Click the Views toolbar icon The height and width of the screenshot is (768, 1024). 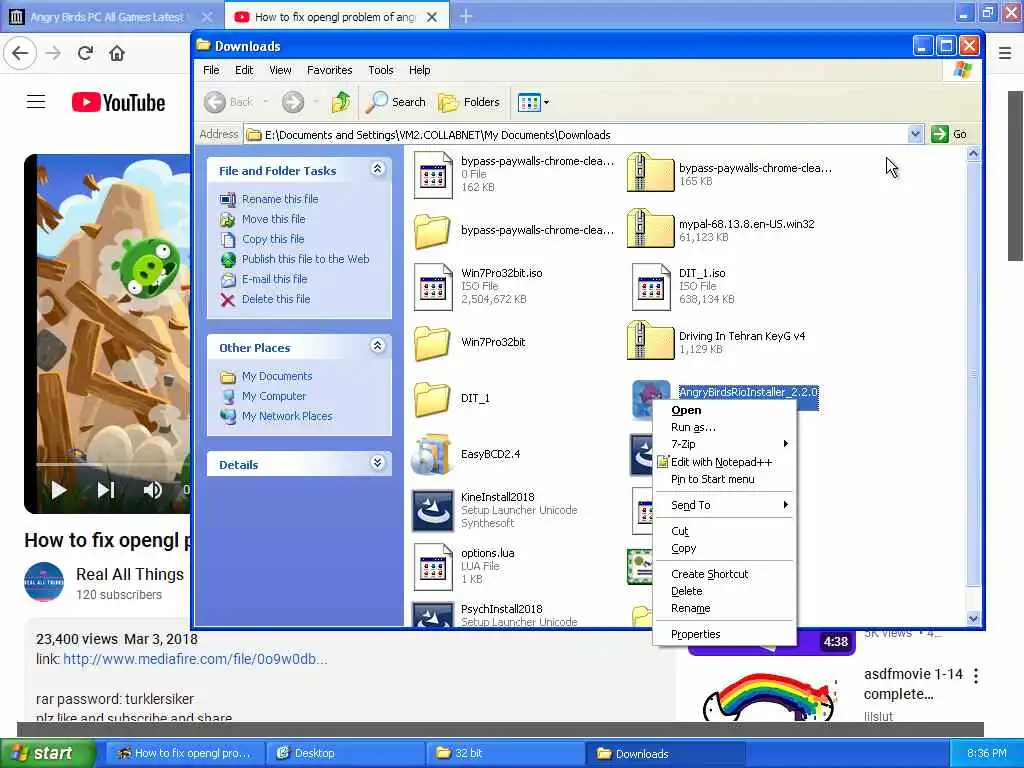(x=528, y=102)
